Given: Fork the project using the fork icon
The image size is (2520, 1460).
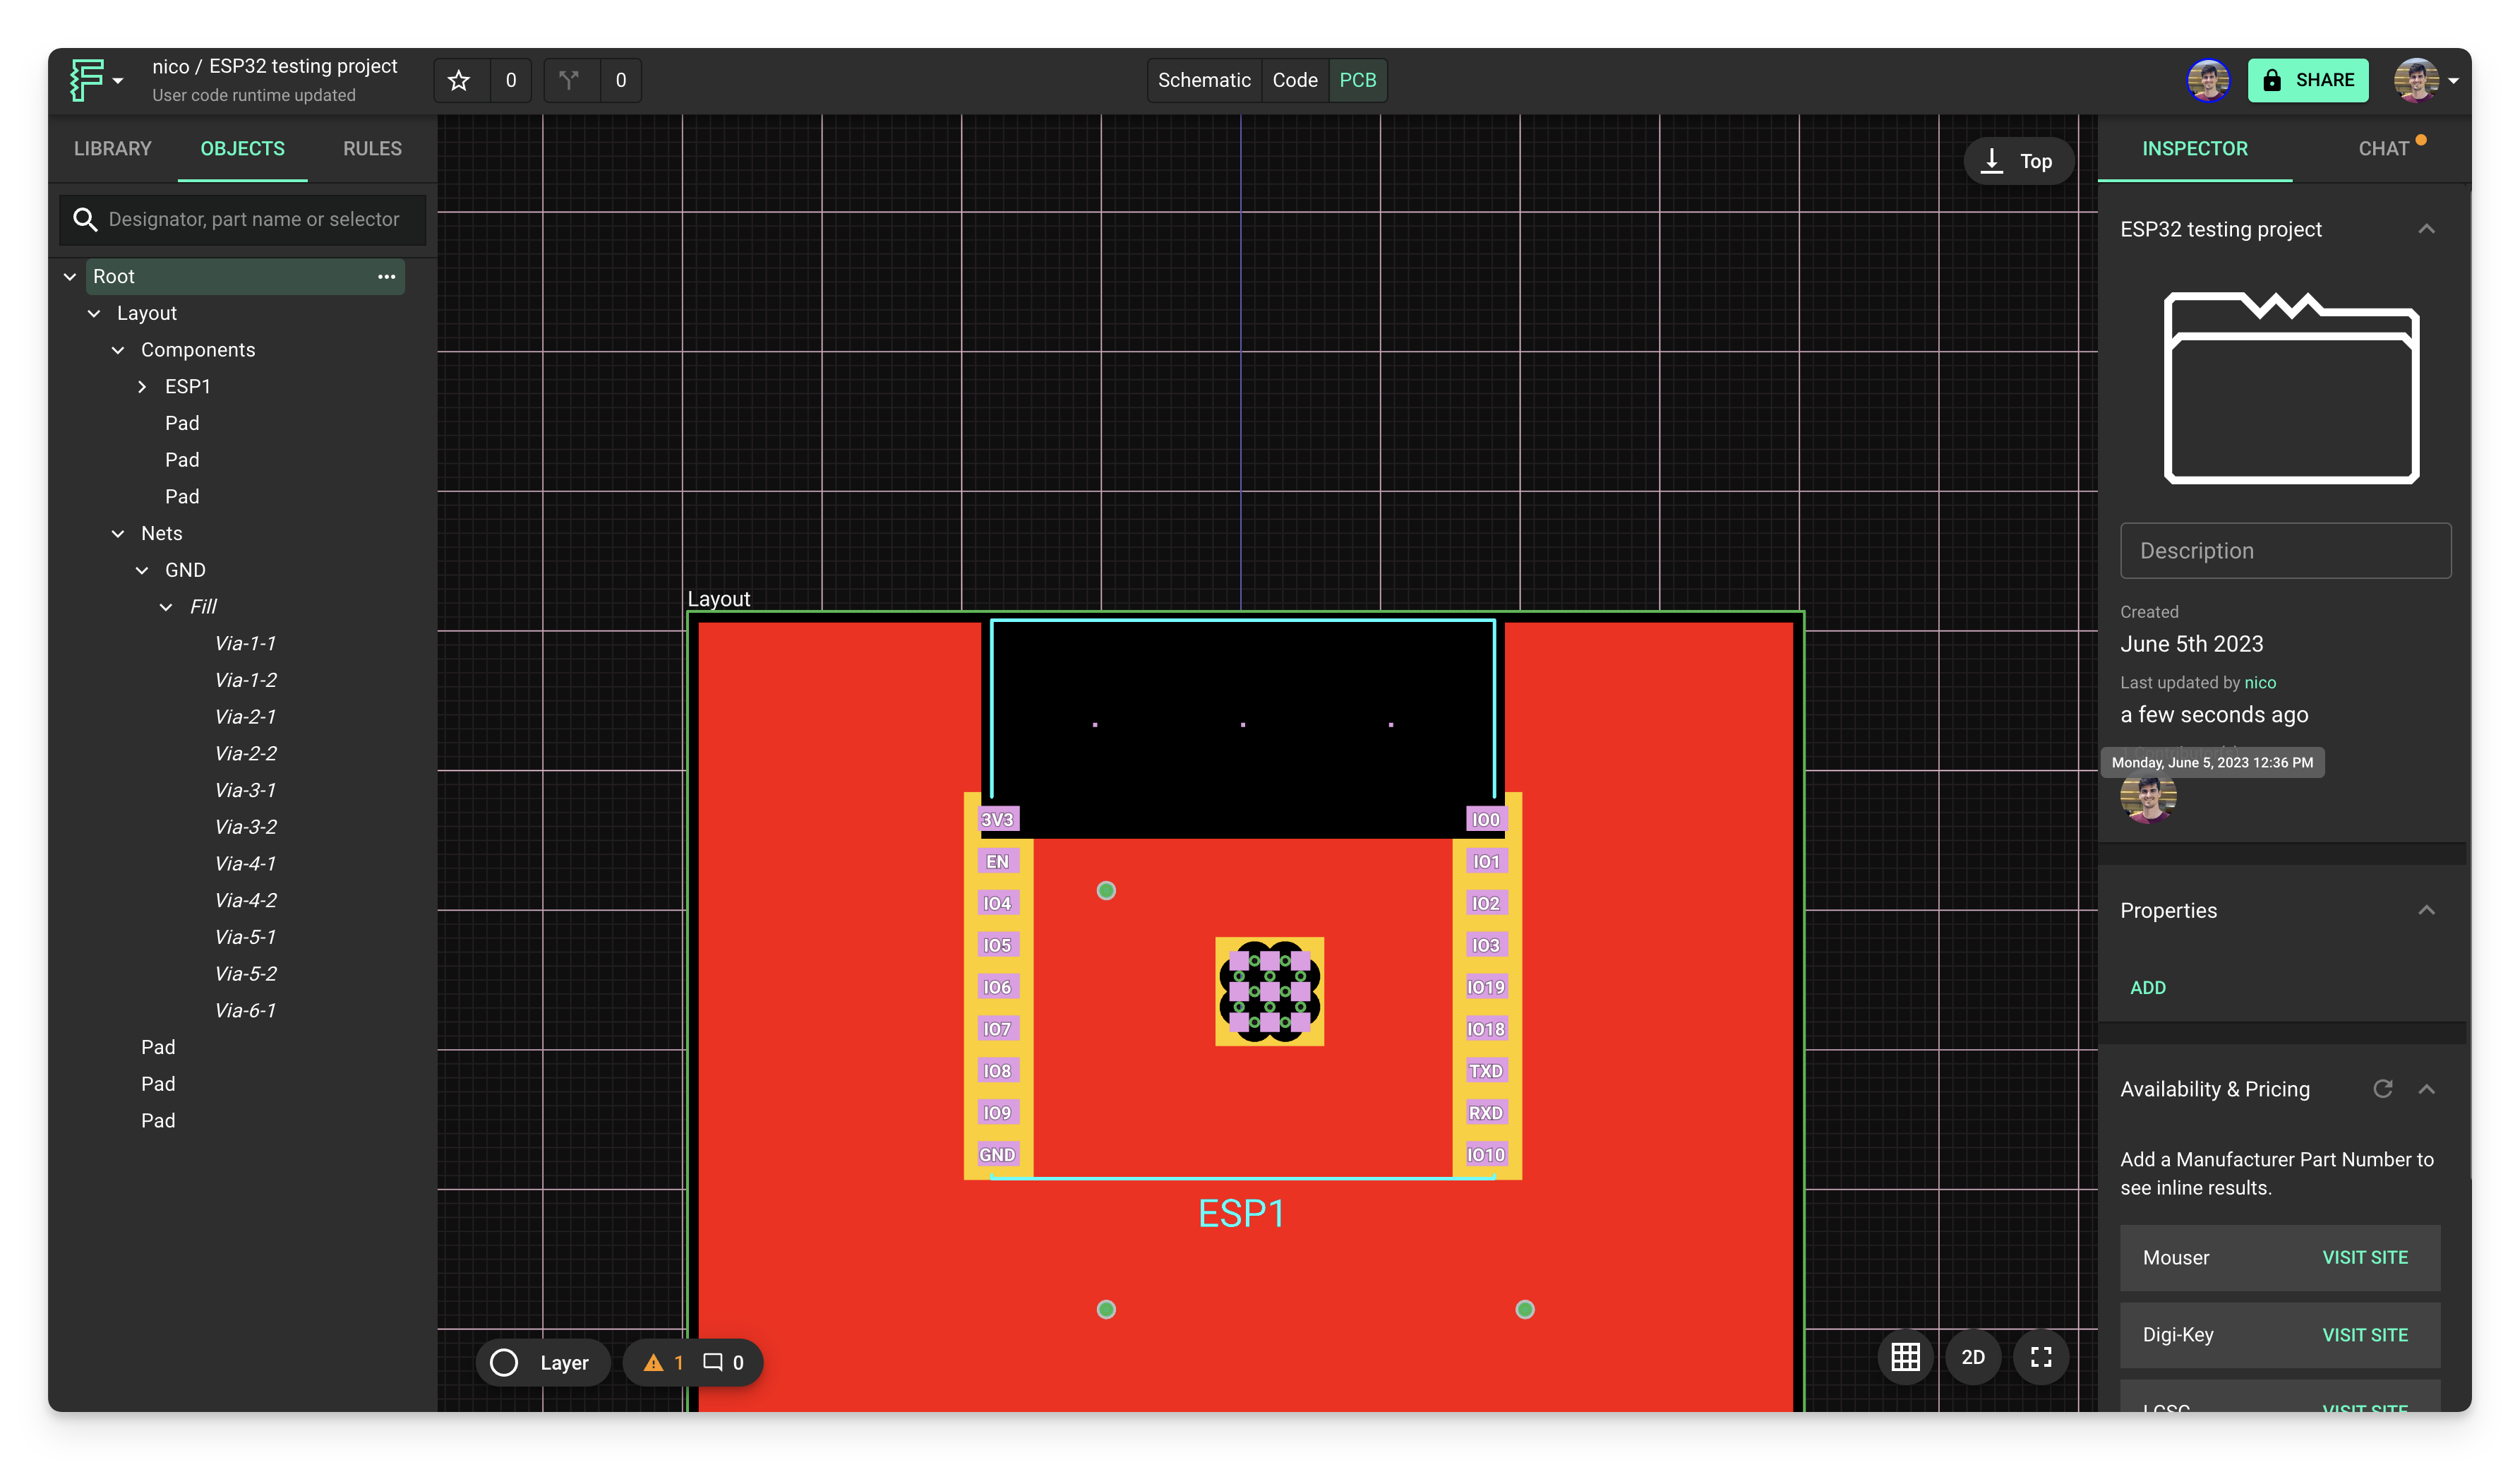Looking at the screenshot, I should point(570,80).
